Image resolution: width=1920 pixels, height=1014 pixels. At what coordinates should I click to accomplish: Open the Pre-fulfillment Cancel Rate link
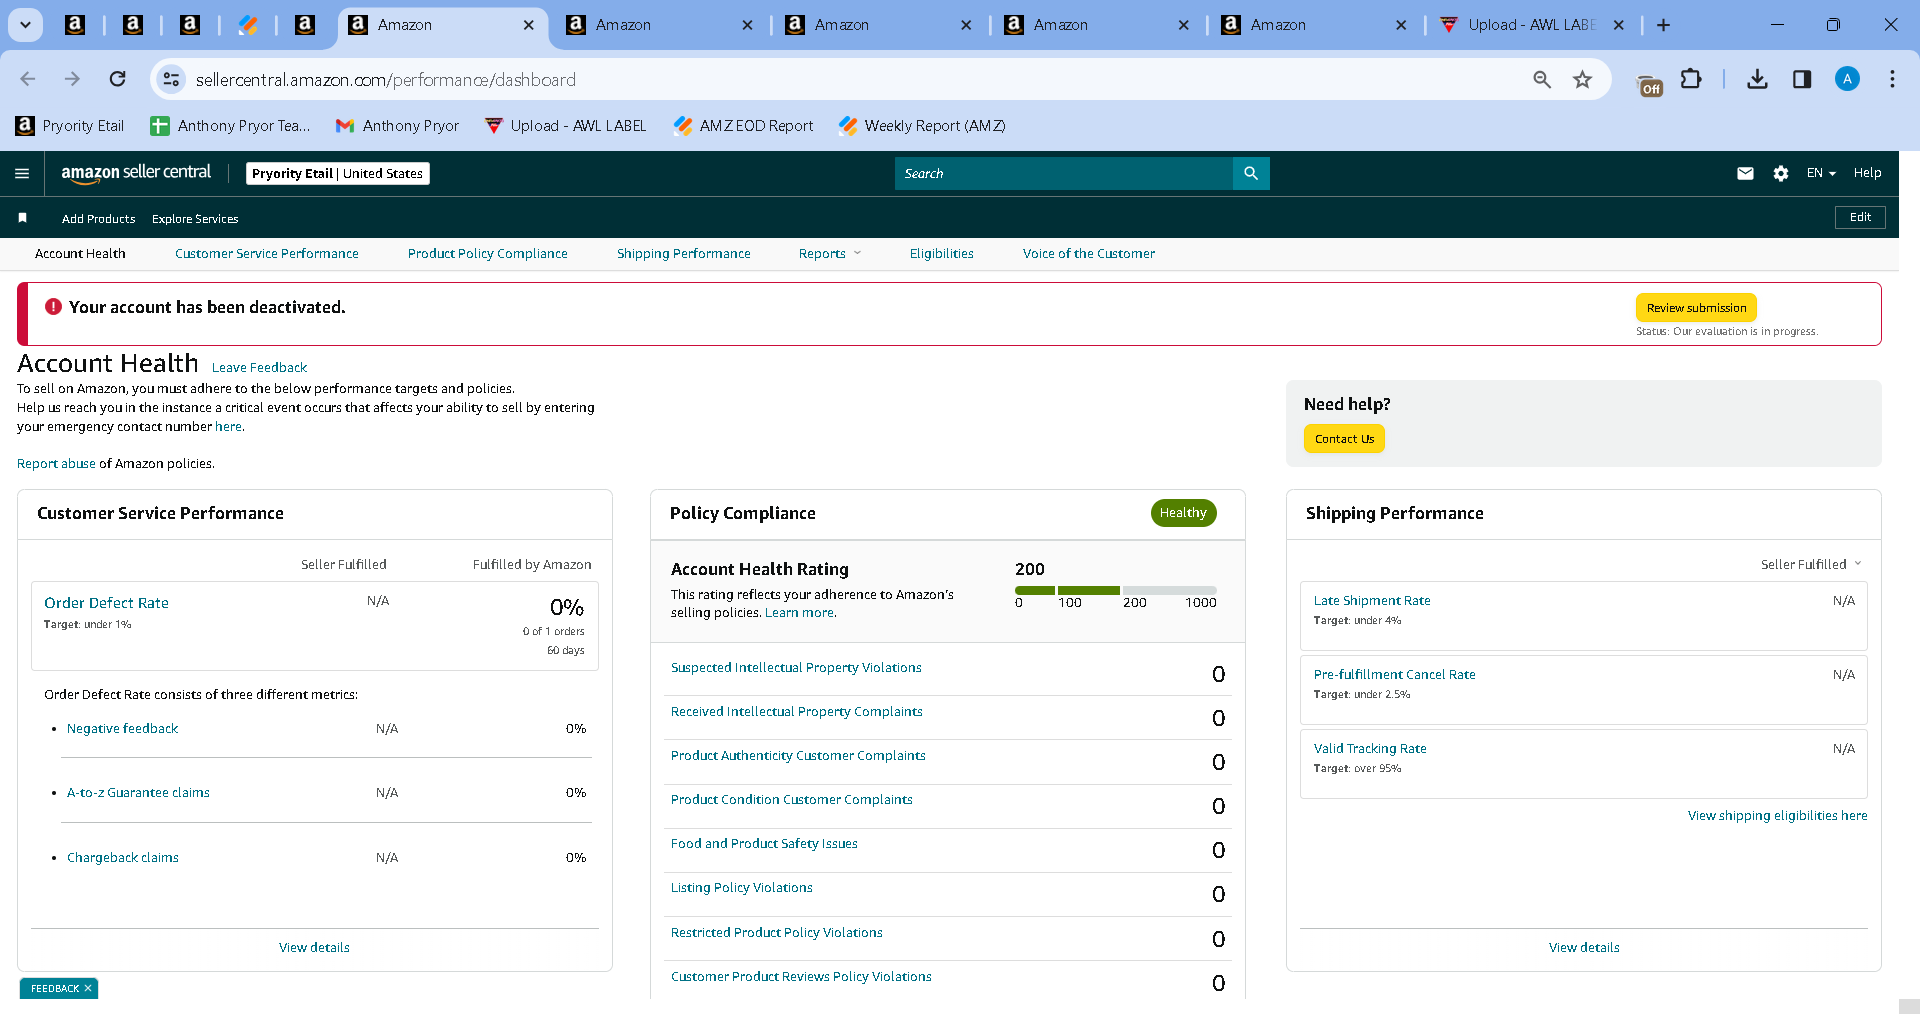tap(1395, 675)
